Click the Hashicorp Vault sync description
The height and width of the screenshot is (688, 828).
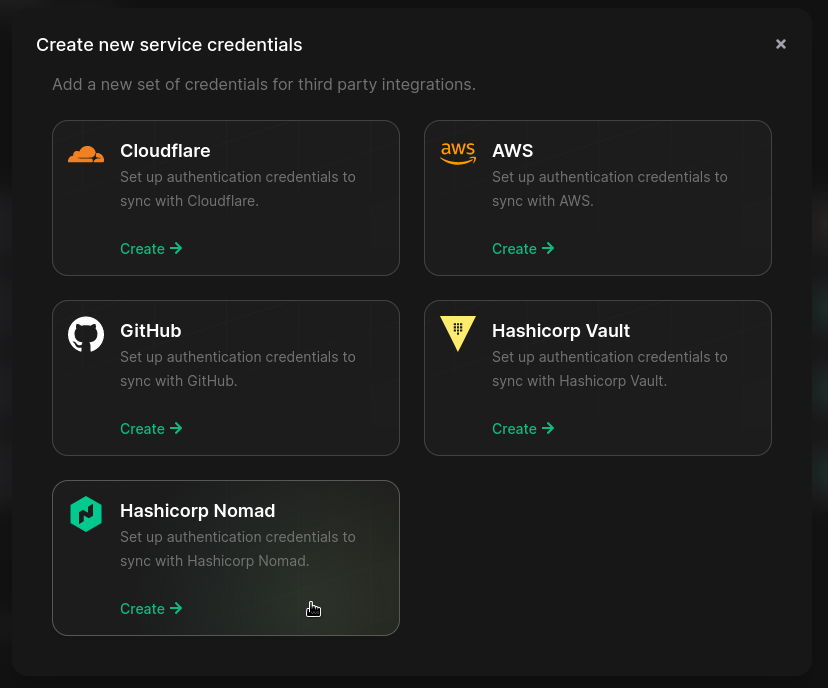coord(609,369)
